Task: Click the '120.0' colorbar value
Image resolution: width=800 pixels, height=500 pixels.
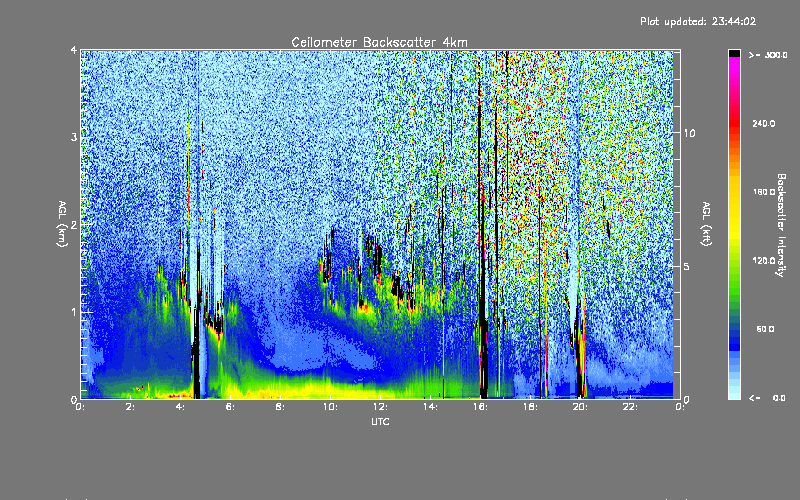Action: coord(764,260)
